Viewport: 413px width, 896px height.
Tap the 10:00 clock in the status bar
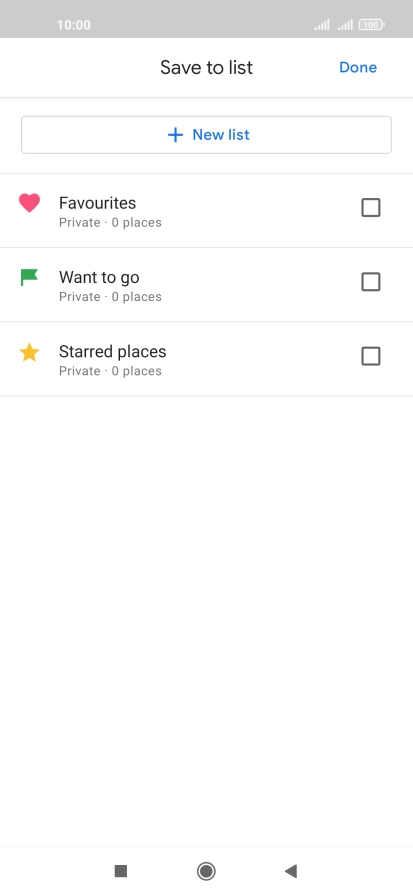click(74, 25)
